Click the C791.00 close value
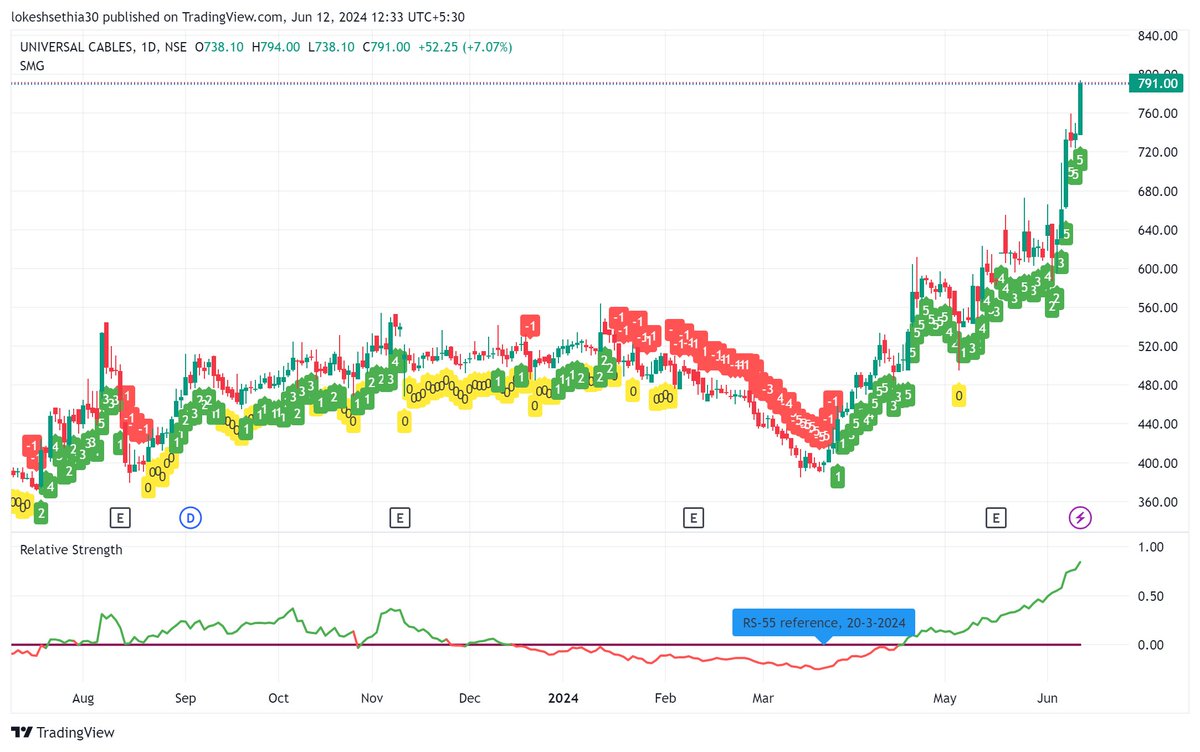Image resolution: width=1200 pixels, height=752 pixels. pos(386,46)
